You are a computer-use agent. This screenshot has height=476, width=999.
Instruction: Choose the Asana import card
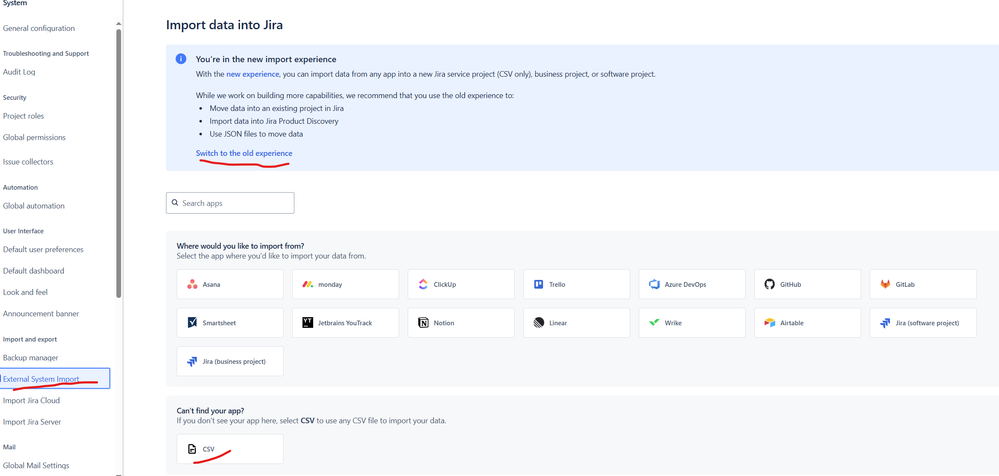click(230, 284)
